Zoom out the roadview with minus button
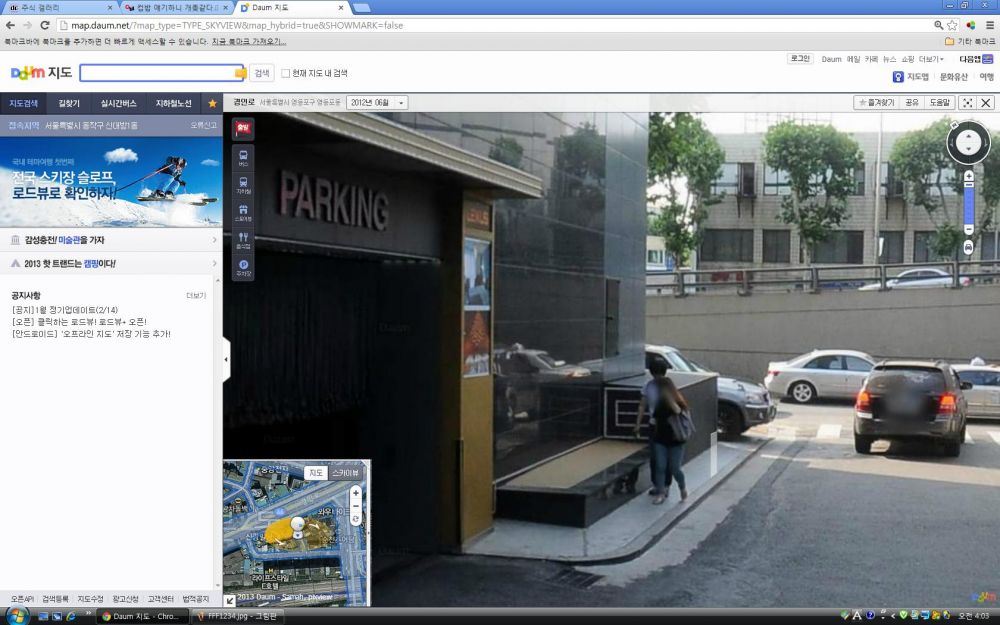 968,229
